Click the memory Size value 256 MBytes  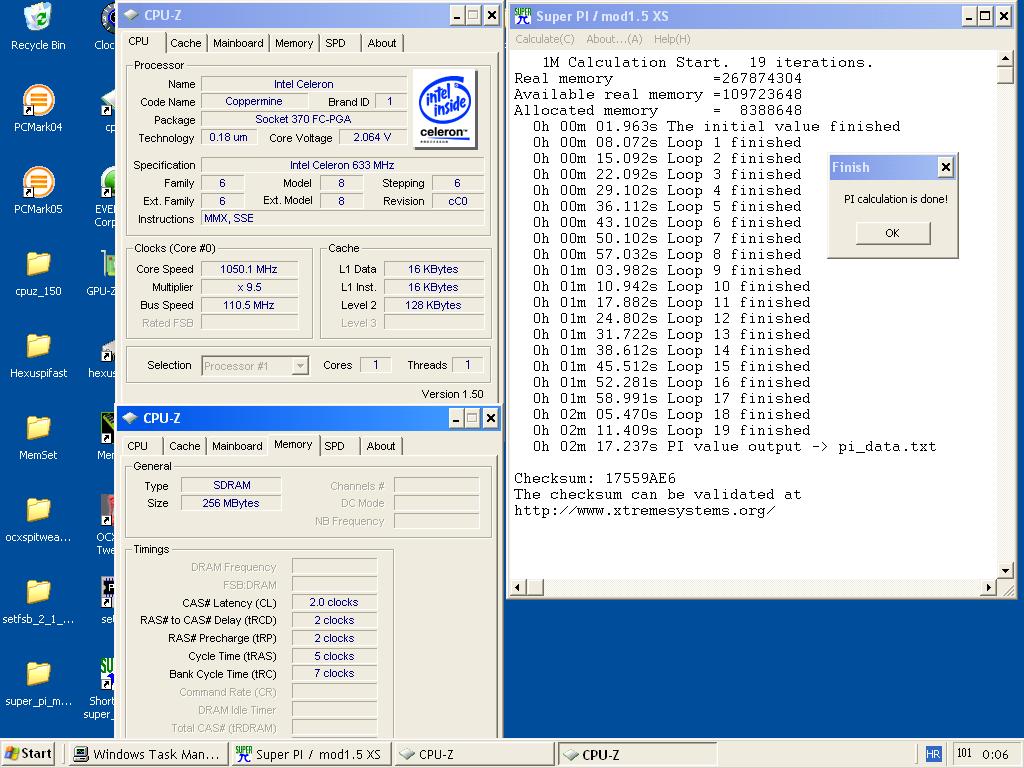click(231, 504)
